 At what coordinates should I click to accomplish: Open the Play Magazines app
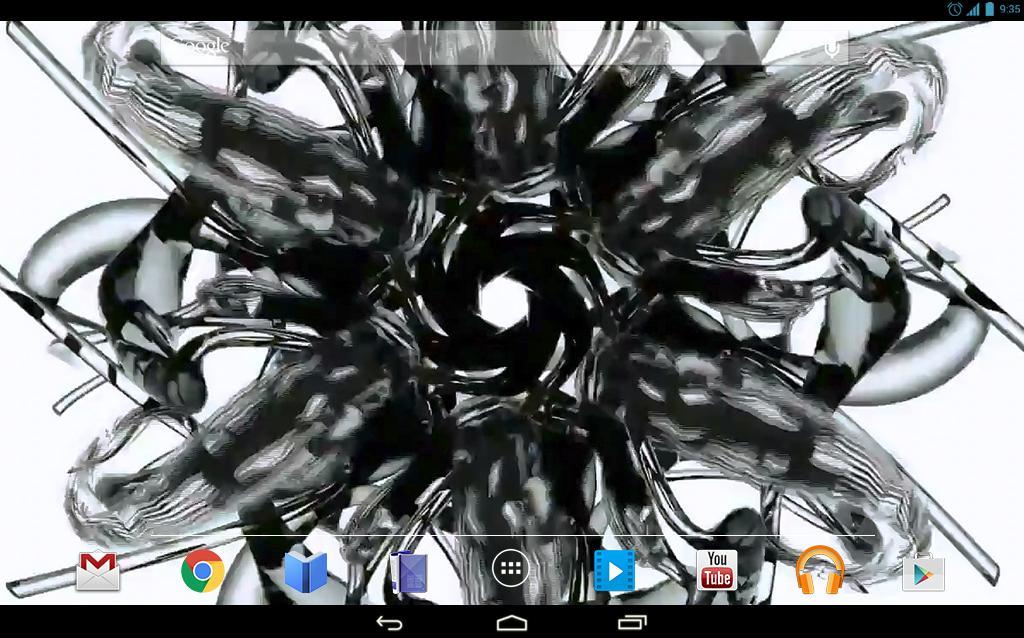(409, 573)
